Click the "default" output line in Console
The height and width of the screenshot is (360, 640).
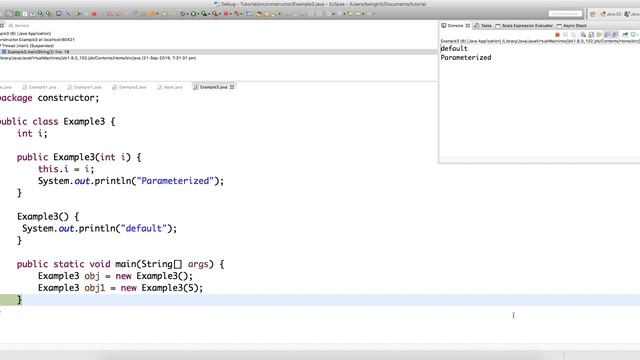[454, 49]
